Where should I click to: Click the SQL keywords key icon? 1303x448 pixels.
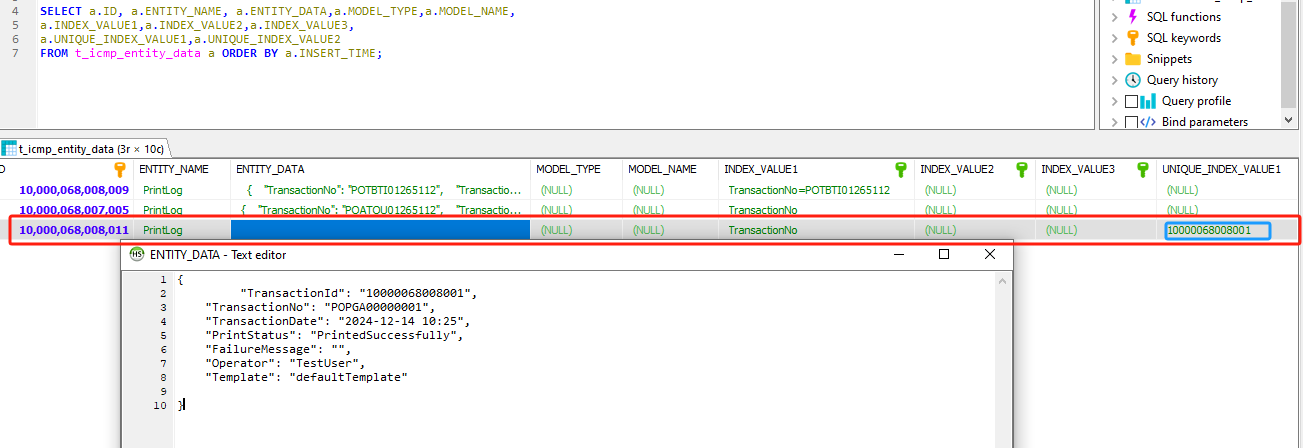tap(1132, 38)
